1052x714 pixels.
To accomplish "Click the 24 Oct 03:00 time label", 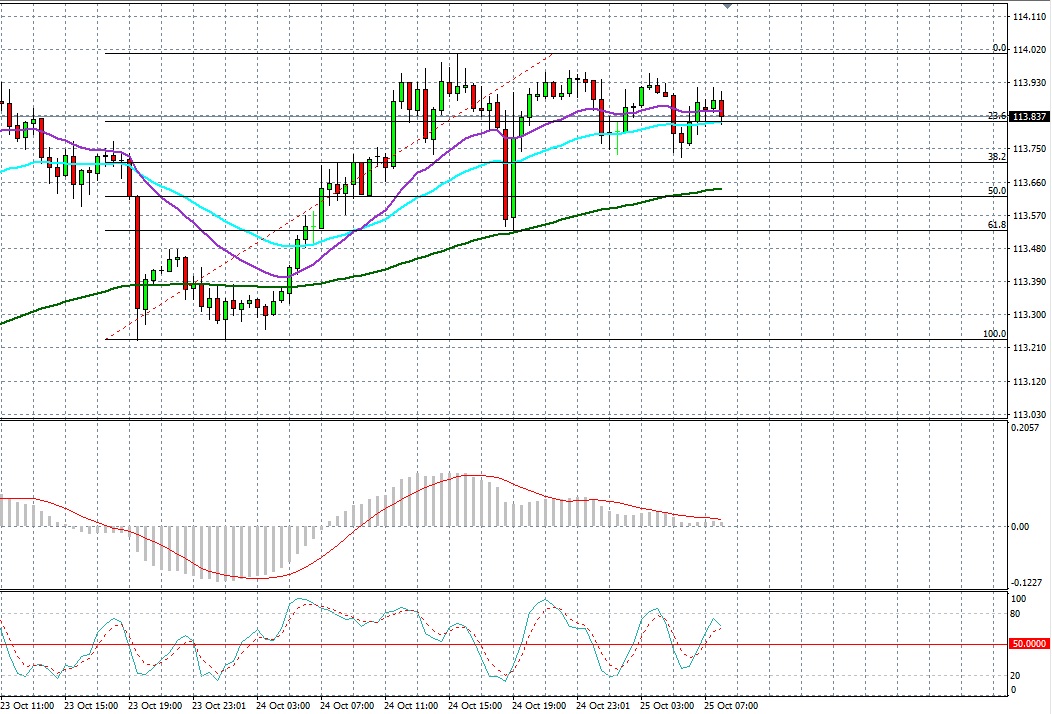I will point(283,706).
